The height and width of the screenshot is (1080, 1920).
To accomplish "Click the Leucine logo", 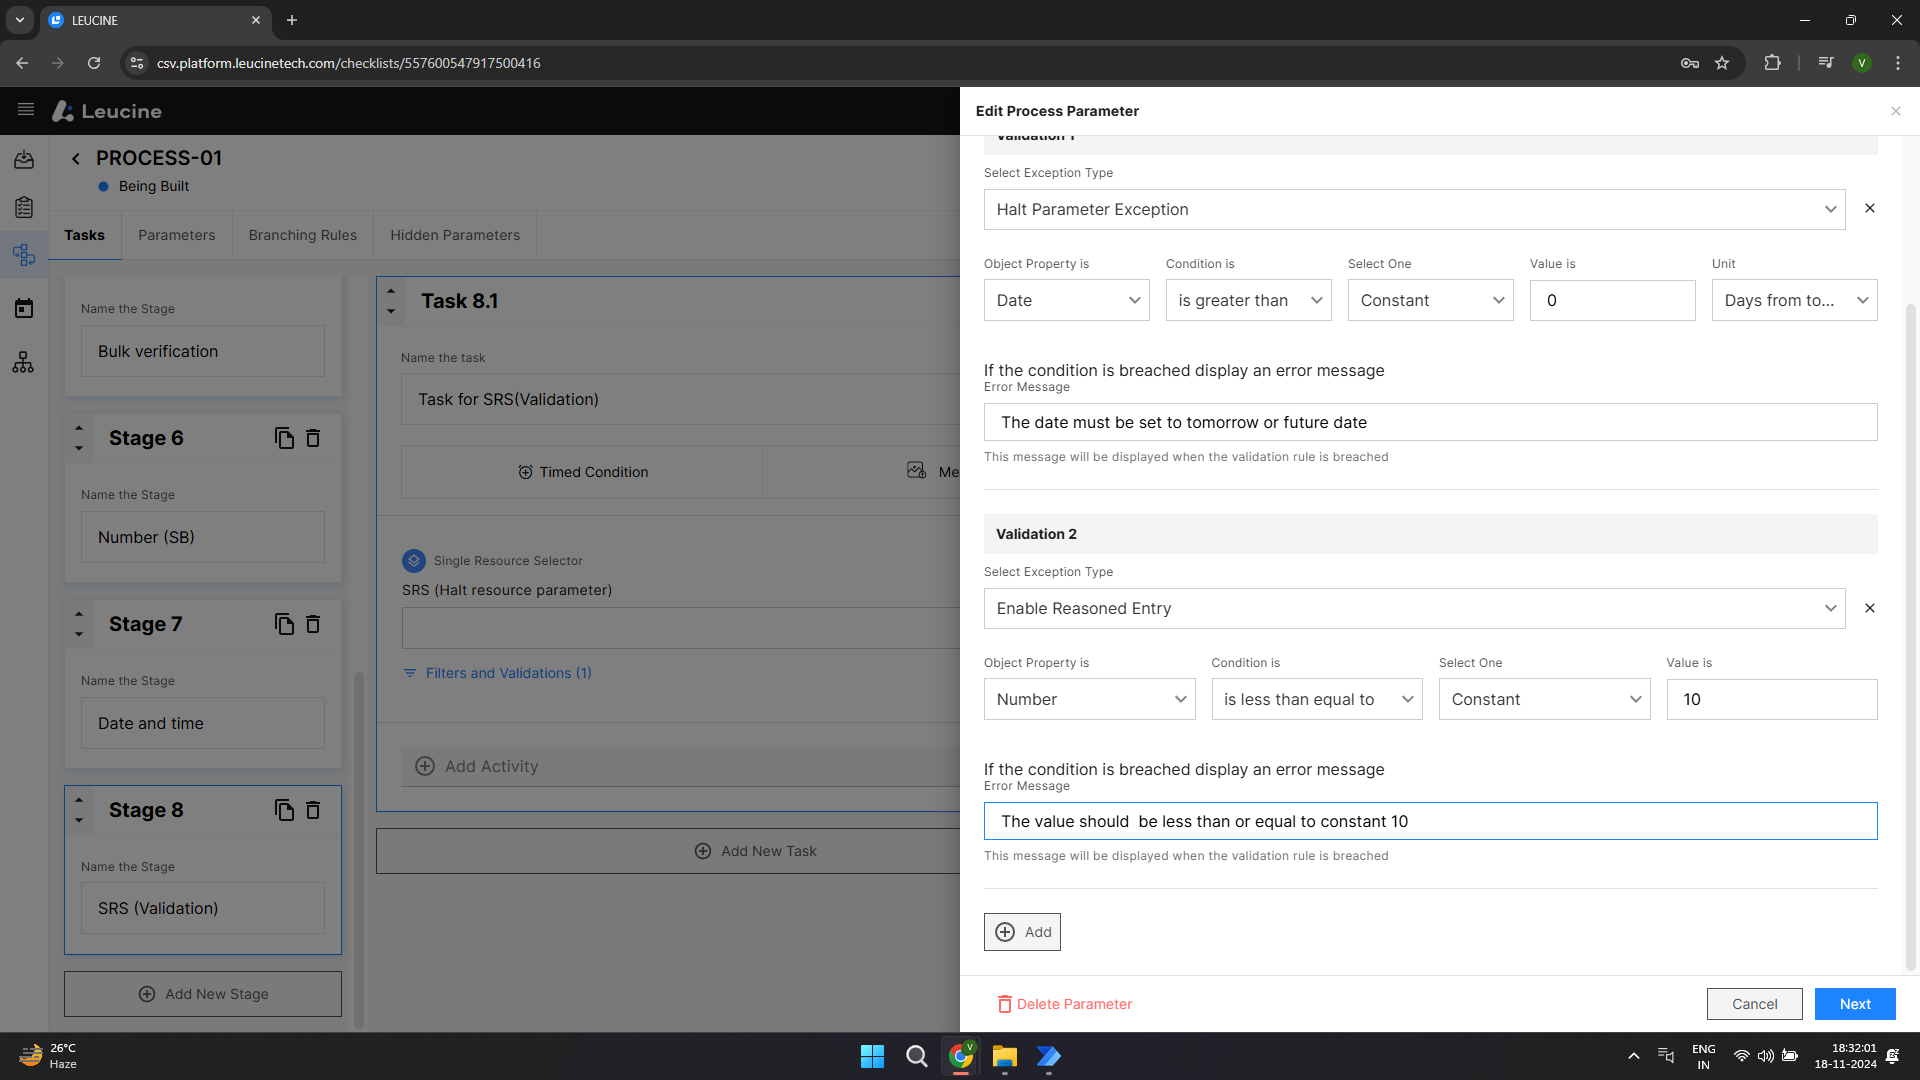I will tap(107, 111).
